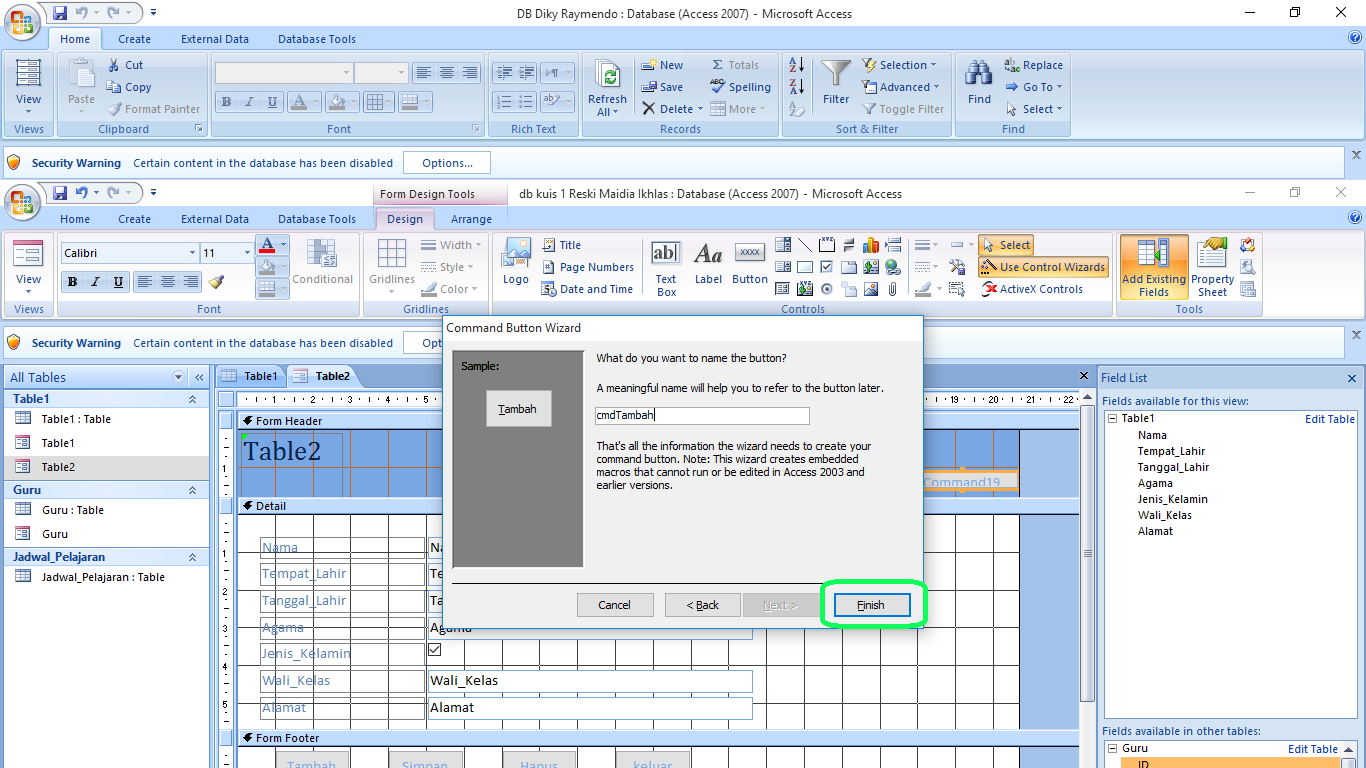Run Spelling check in Records group
This screenshot has width=1366, height=768.
pyautogui.click(x=740, y=87)
